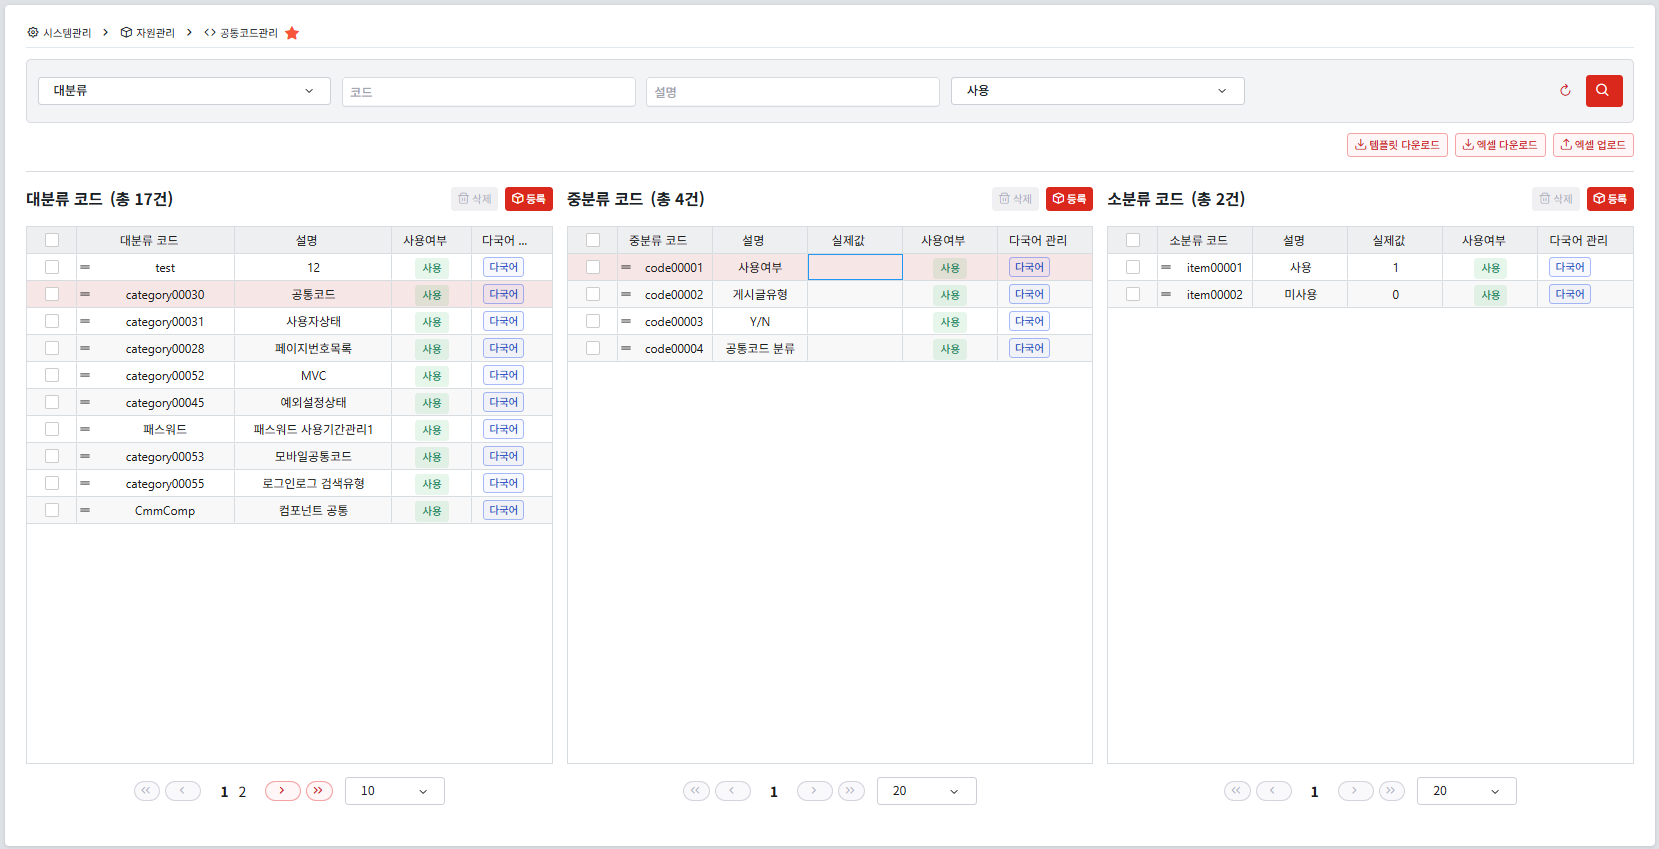Screen dimensions: 1659x849
Task: Go to next page in 중분류 pagination
Action: [x=814, y=791]
